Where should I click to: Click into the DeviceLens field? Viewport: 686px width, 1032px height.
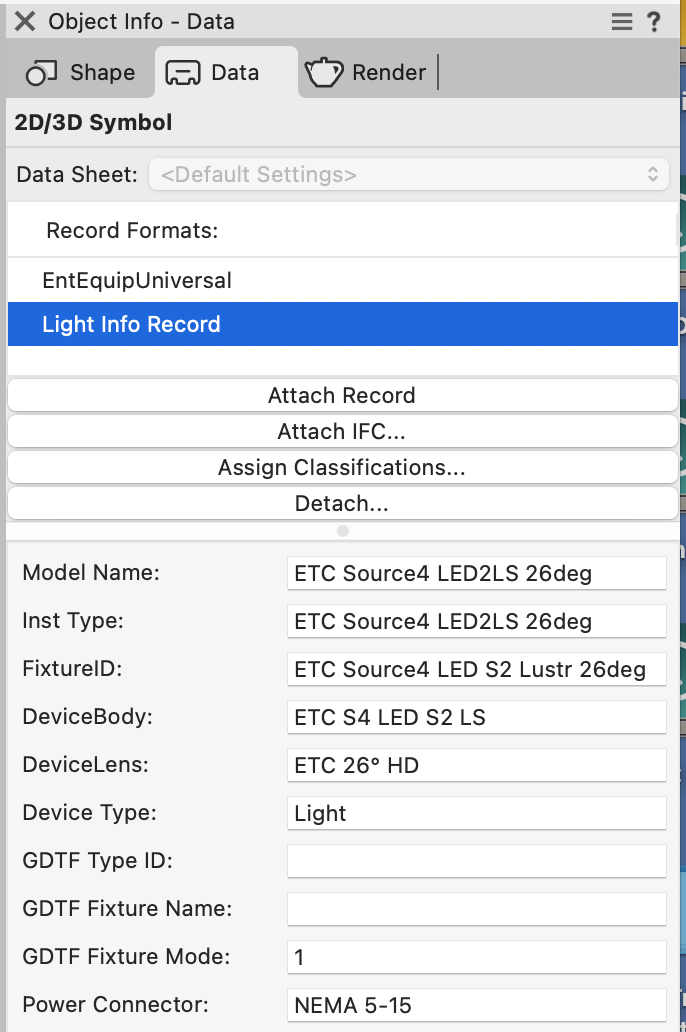475,766
